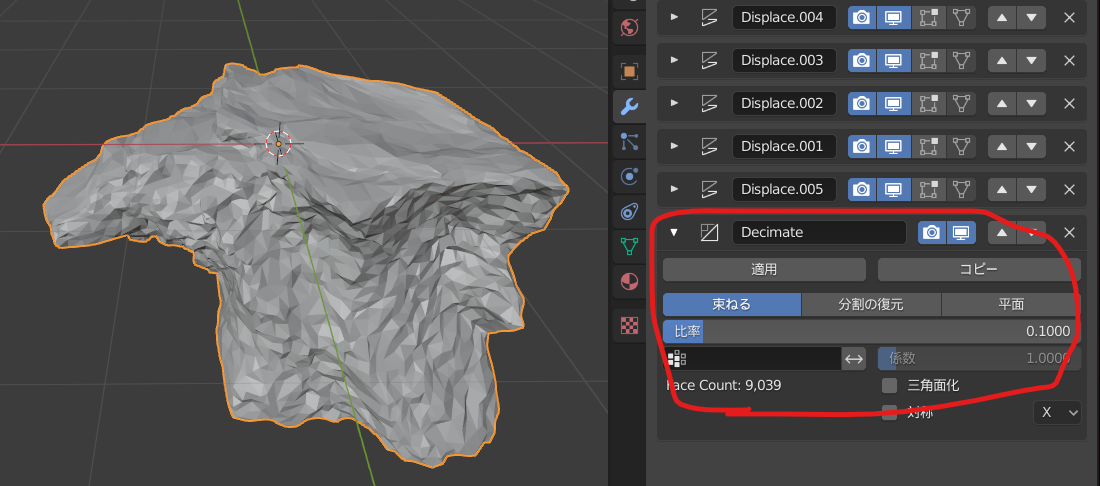Switch to 分割の復元 un-subdivide mode
Viewport: 1100px width, 486px height.
[871, 304]
